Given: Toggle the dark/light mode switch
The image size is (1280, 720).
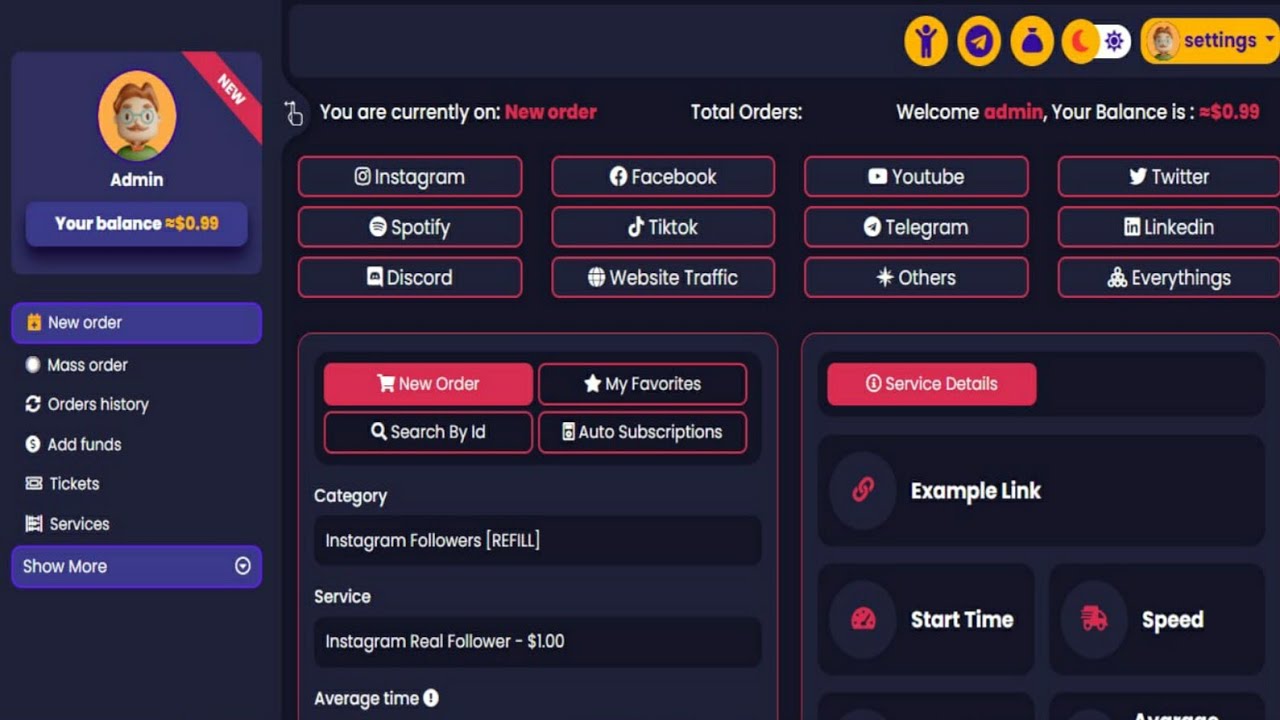Looking at the screenshot, I should pos(1096,42).
